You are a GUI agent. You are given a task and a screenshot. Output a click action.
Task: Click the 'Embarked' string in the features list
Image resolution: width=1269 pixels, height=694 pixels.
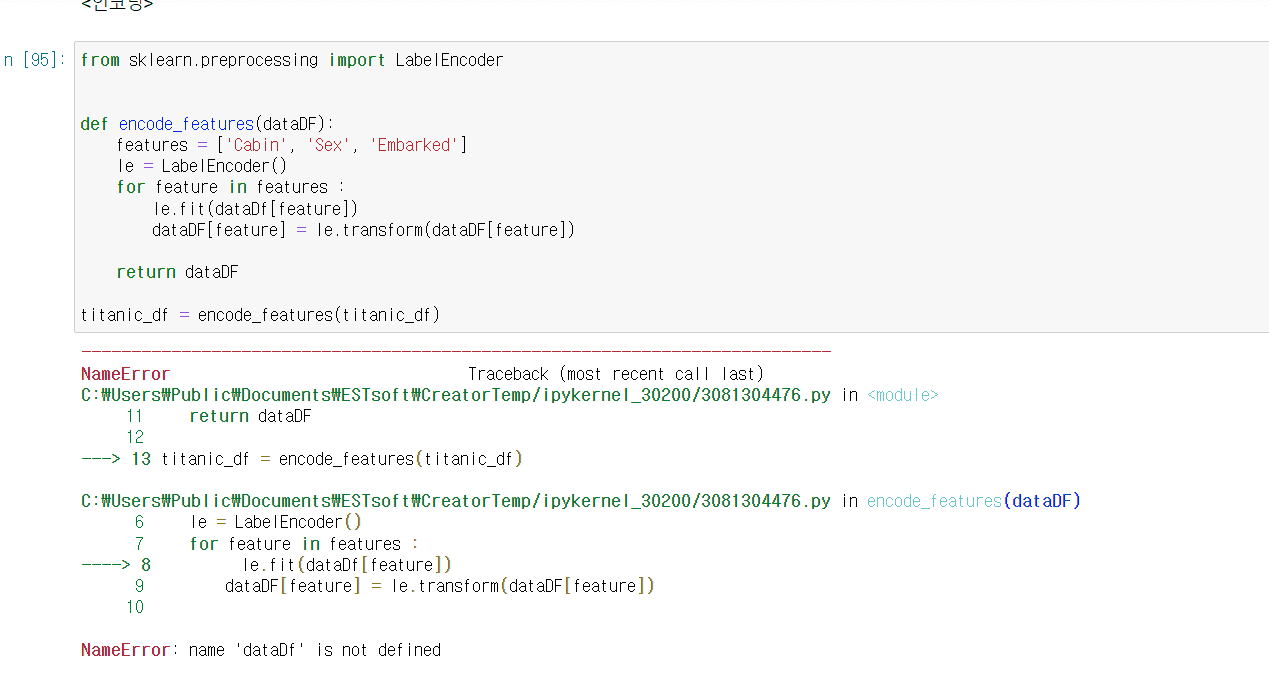(x=414, y=145)
